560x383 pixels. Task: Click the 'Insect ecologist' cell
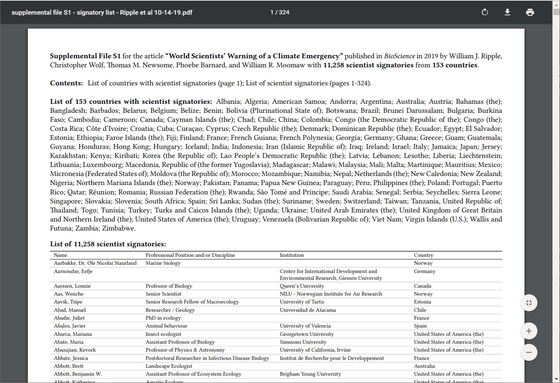click(163, 334)
